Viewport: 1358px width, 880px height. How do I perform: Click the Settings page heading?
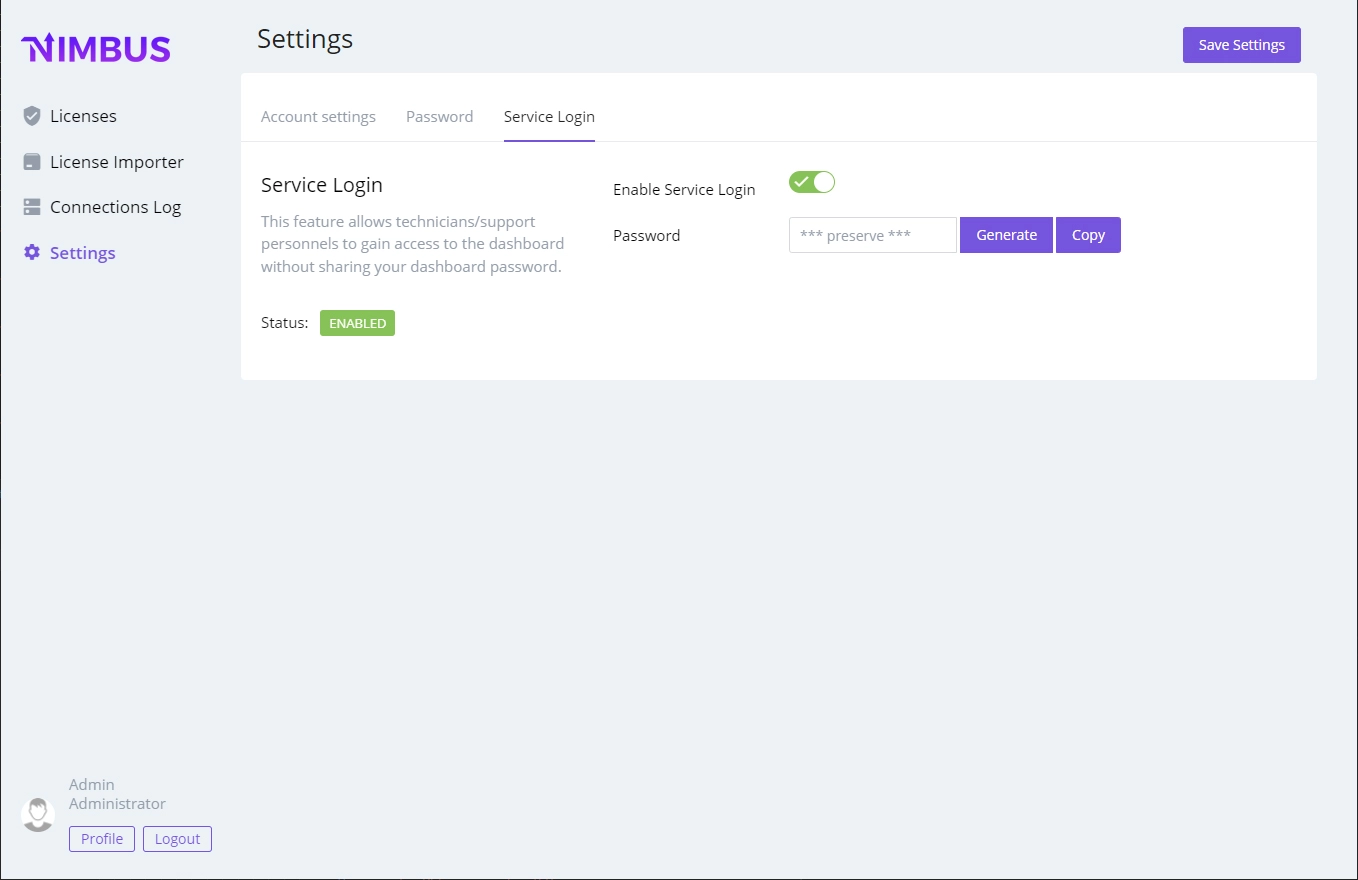click(305, 39)
